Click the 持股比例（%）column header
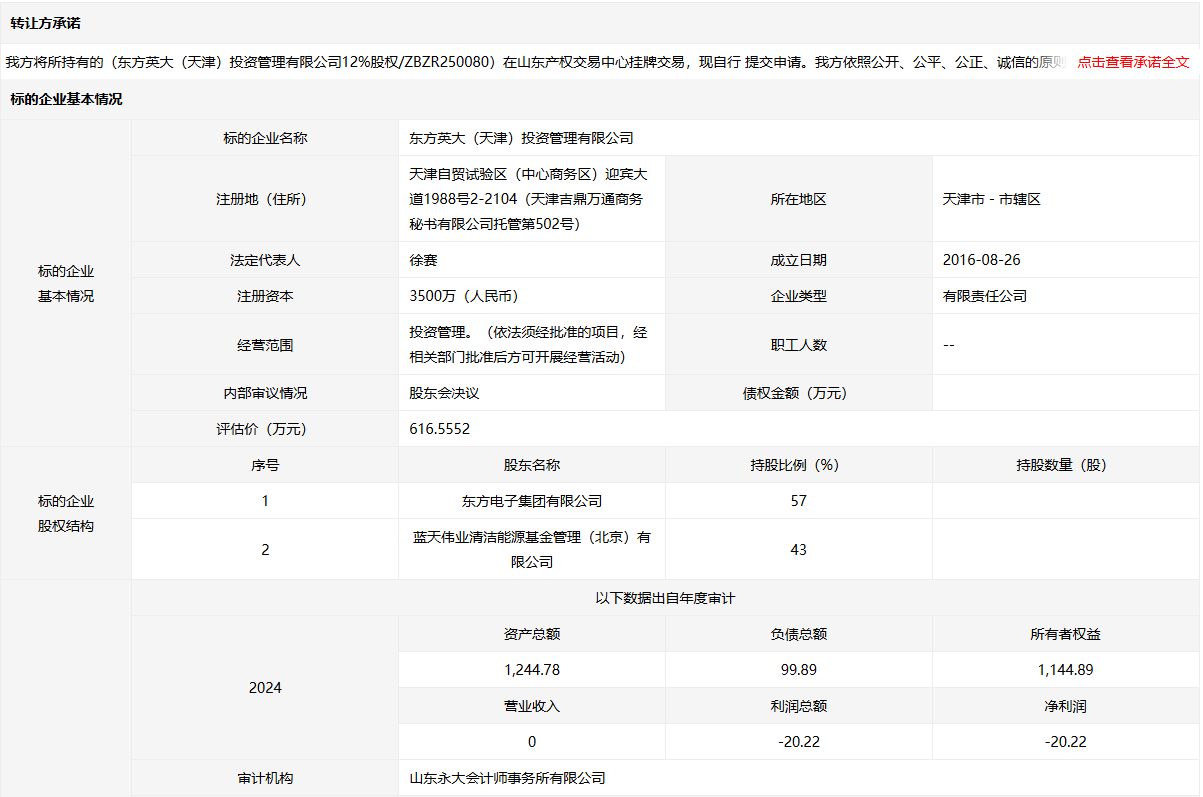This screenshot has width=1203, height=797. click(798, 465)
